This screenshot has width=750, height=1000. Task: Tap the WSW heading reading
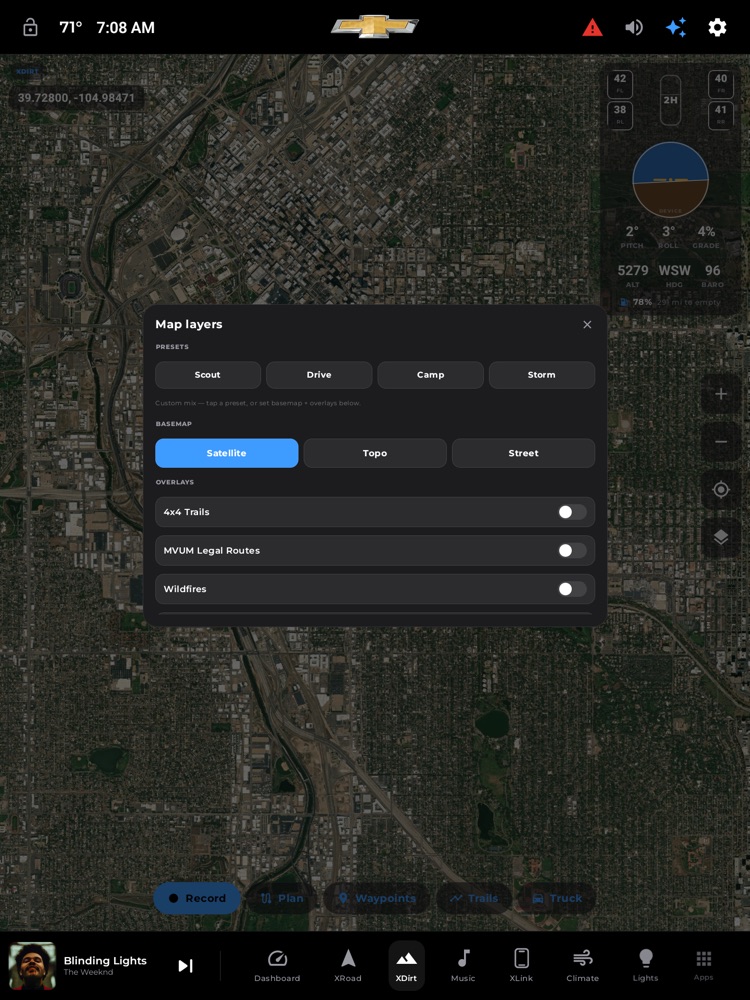(674, 275)
